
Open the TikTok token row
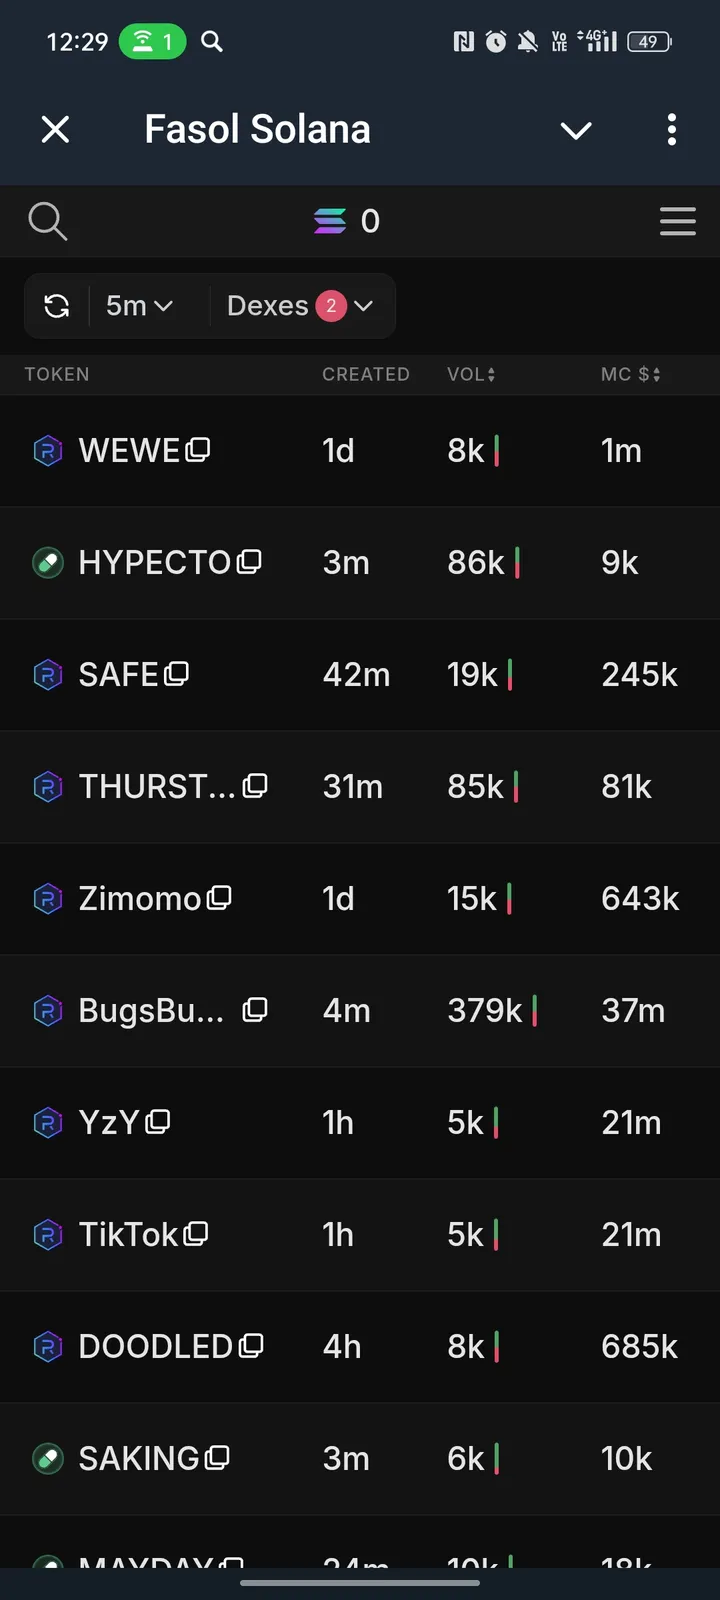click(127, 1235)
